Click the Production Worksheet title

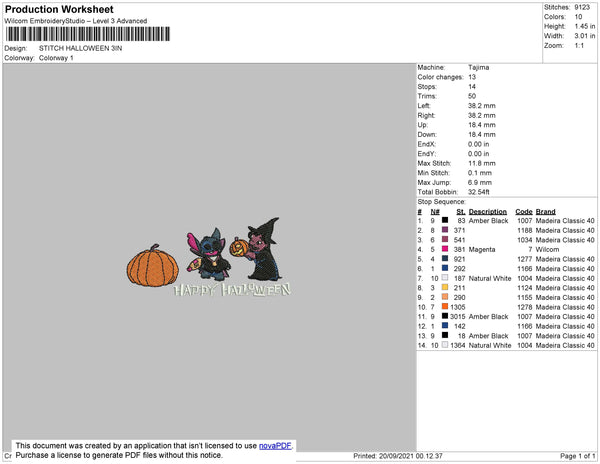pos(59,9)
